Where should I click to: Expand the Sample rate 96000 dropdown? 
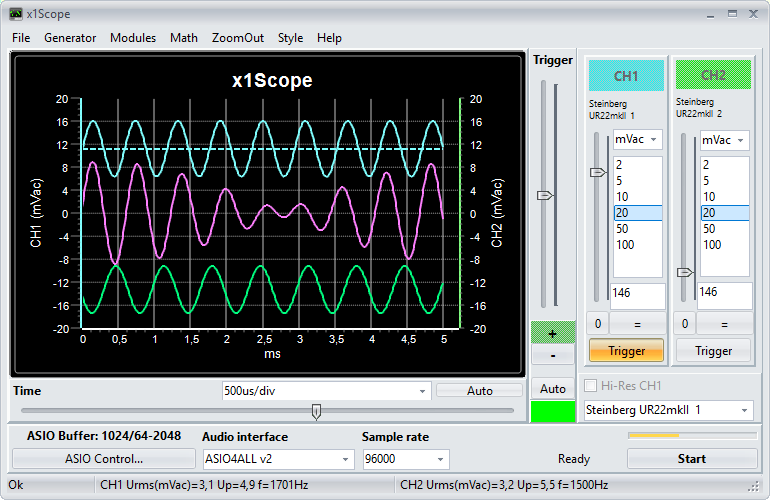pos(405,459)
